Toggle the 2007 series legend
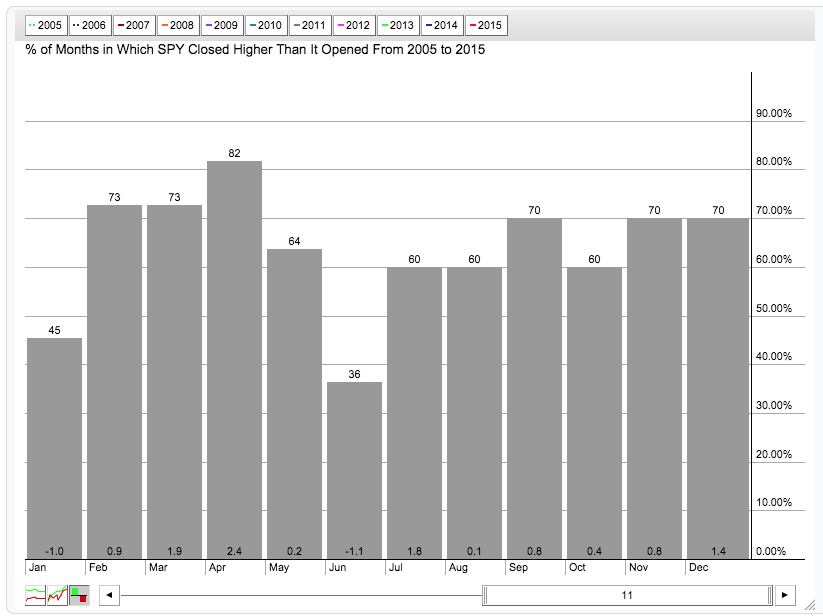Screen dimensions: 823x616 [x=134, y=25]
